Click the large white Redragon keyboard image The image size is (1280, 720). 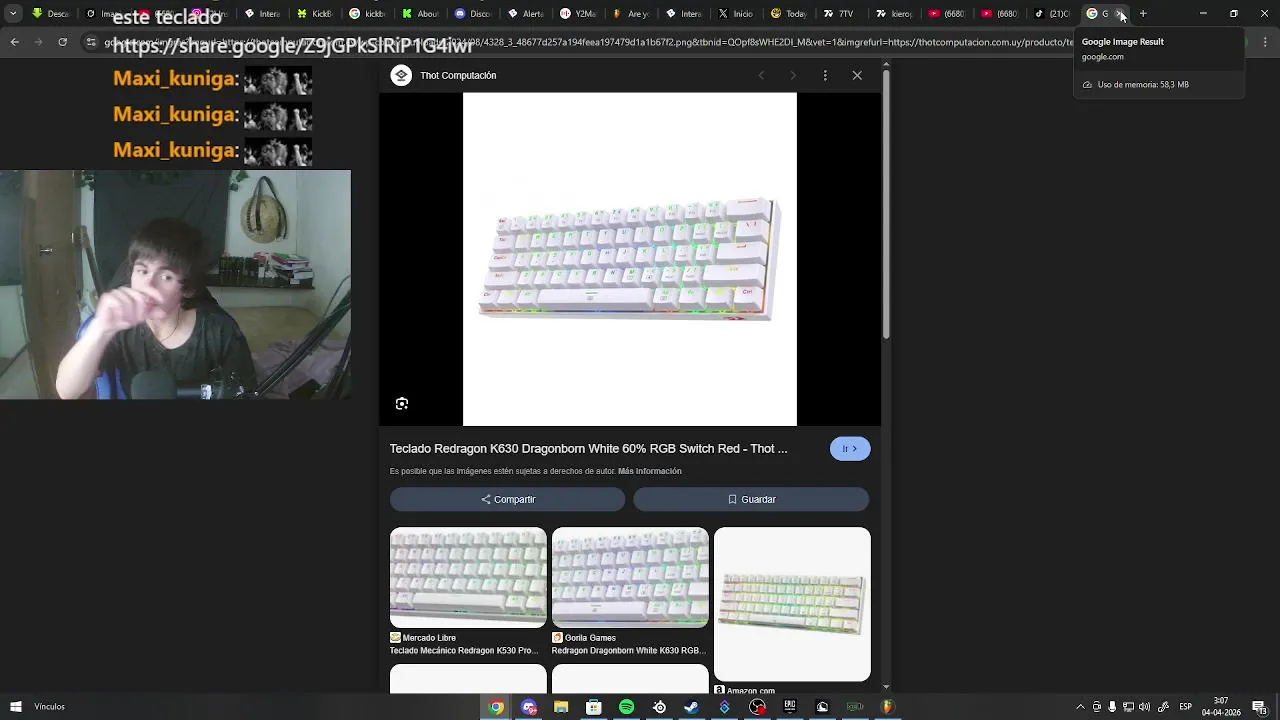(630, 259)
